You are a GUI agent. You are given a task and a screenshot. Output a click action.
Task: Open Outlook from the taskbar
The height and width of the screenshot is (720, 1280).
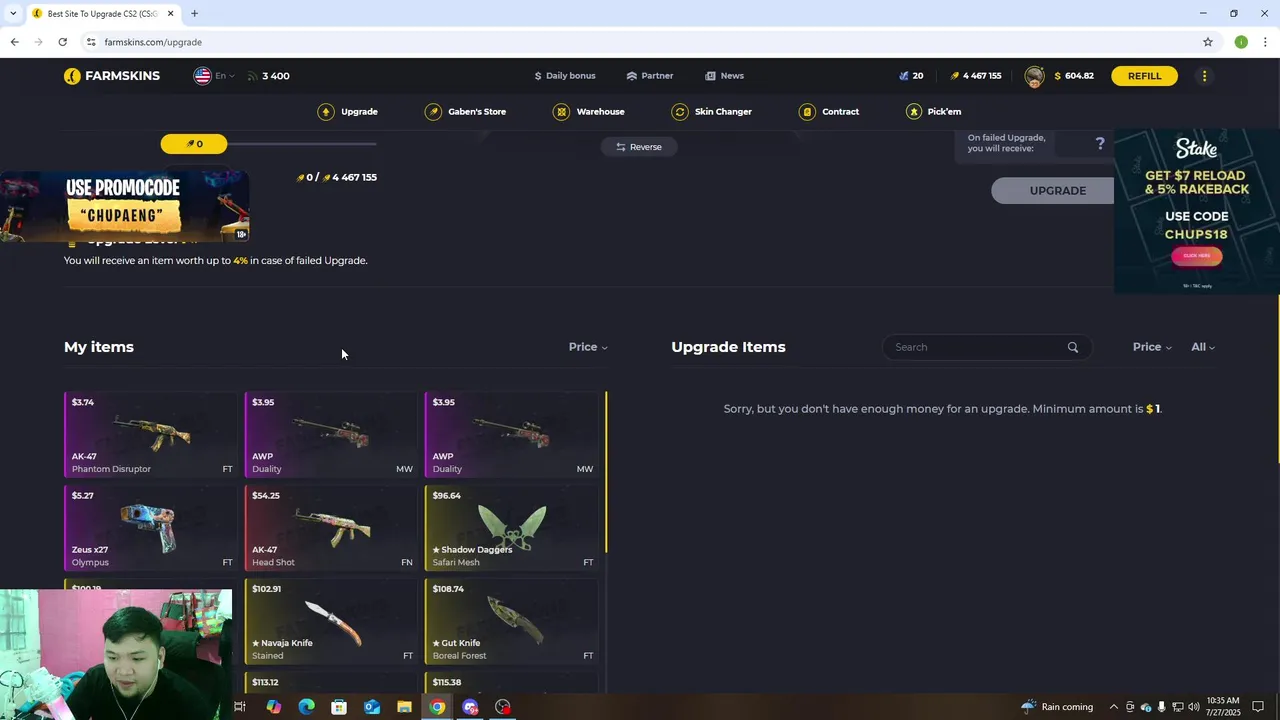pyautogui.click(x=372, y=707)
